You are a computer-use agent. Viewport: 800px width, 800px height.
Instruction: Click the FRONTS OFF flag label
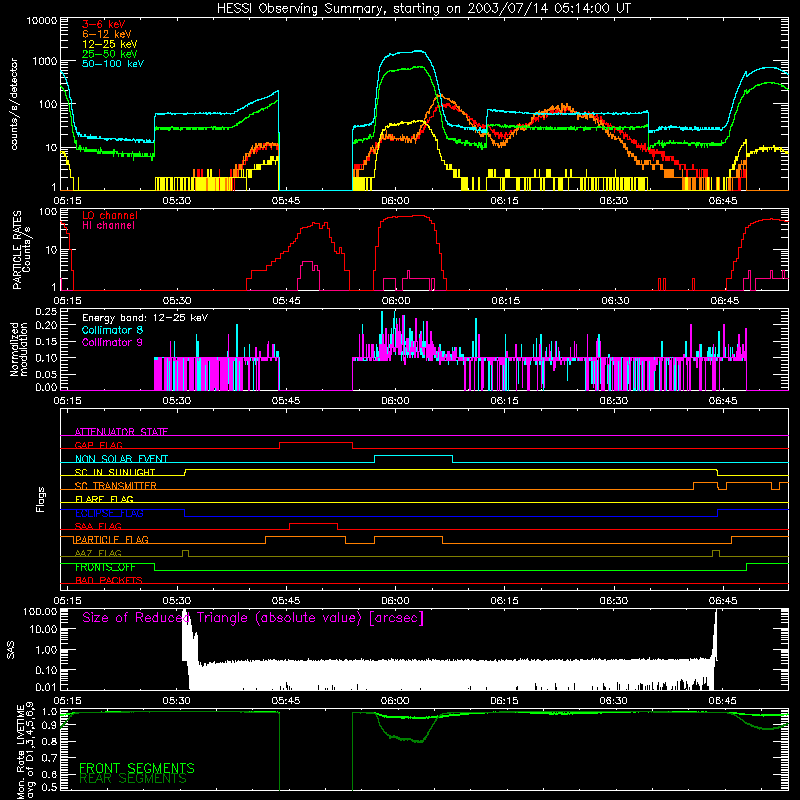[x=105, y=567]
